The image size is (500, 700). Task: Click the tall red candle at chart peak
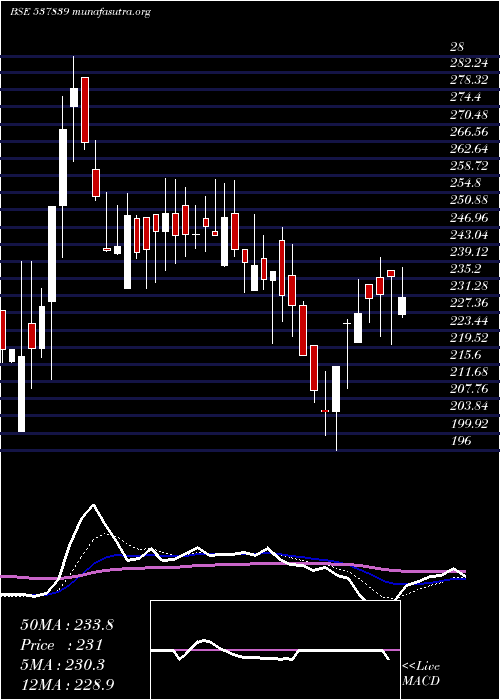pos(85,110)
